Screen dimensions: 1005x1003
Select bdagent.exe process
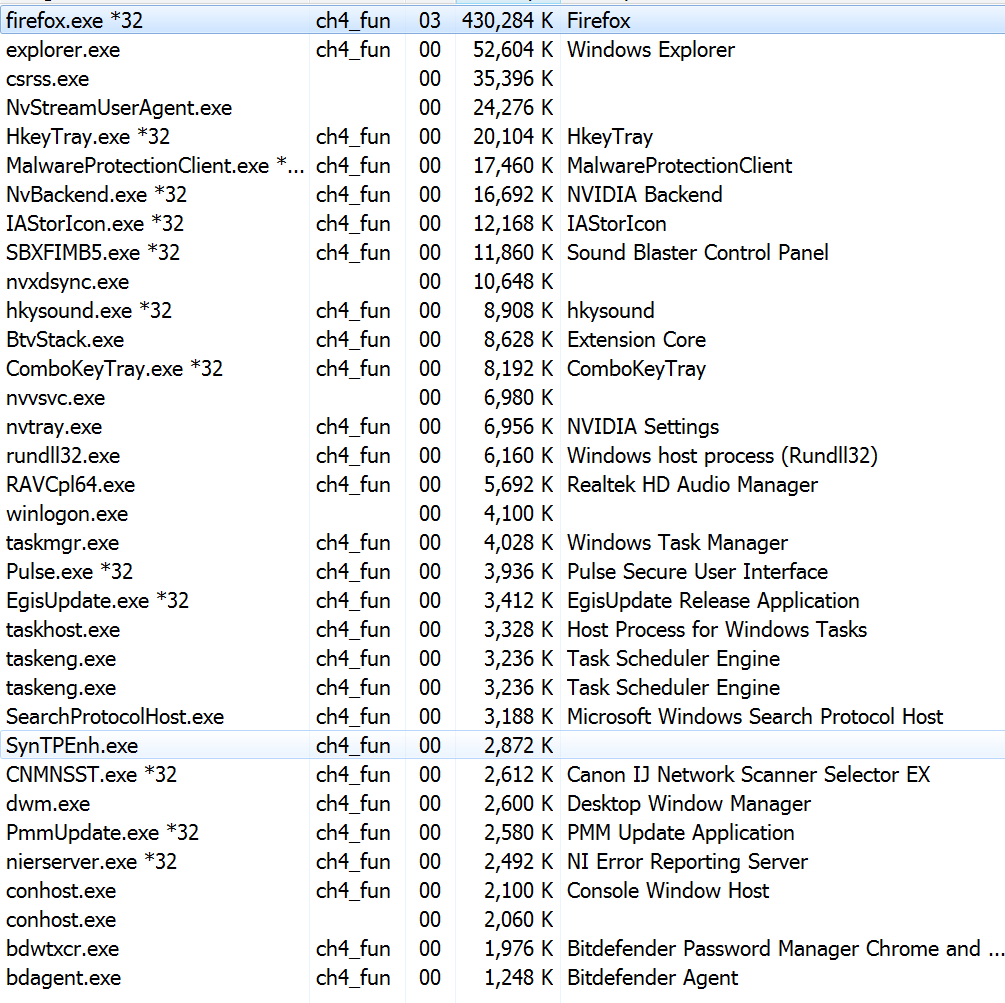click(x=63, y=977)
